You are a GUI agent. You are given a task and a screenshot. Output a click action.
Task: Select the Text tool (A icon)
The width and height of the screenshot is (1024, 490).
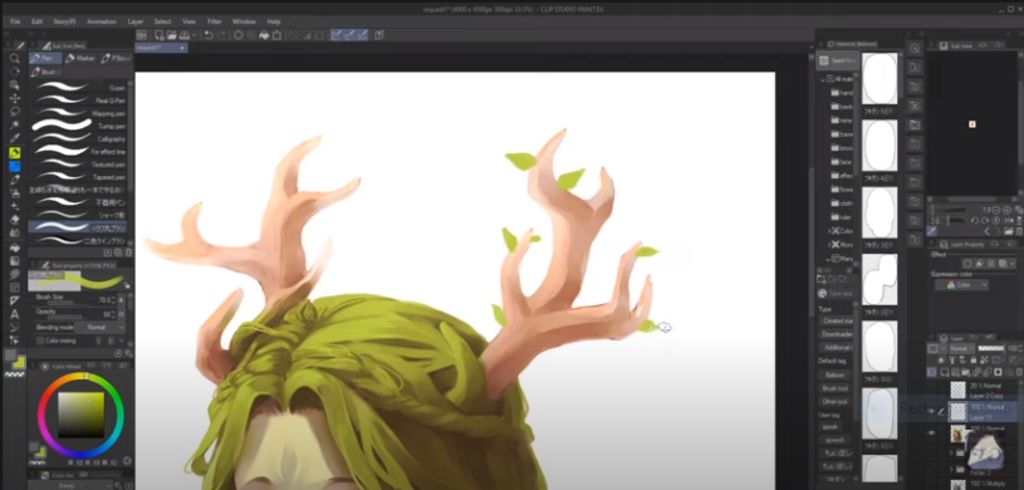pyautogui.click(x=14, y=314)
